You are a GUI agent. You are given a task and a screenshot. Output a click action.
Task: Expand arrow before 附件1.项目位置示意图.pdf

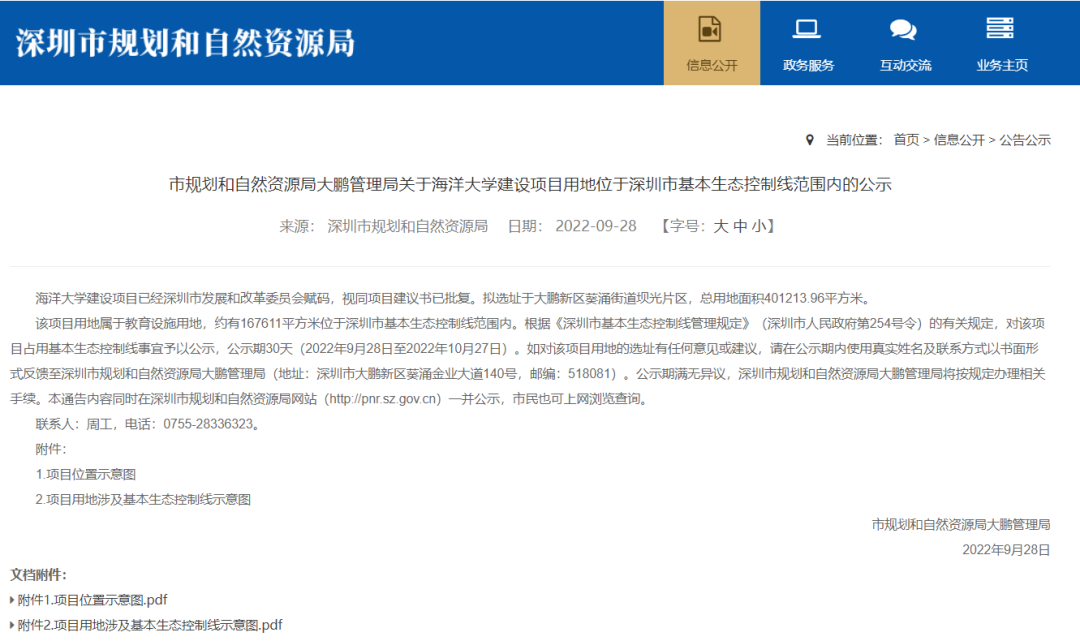pos(12,600)
